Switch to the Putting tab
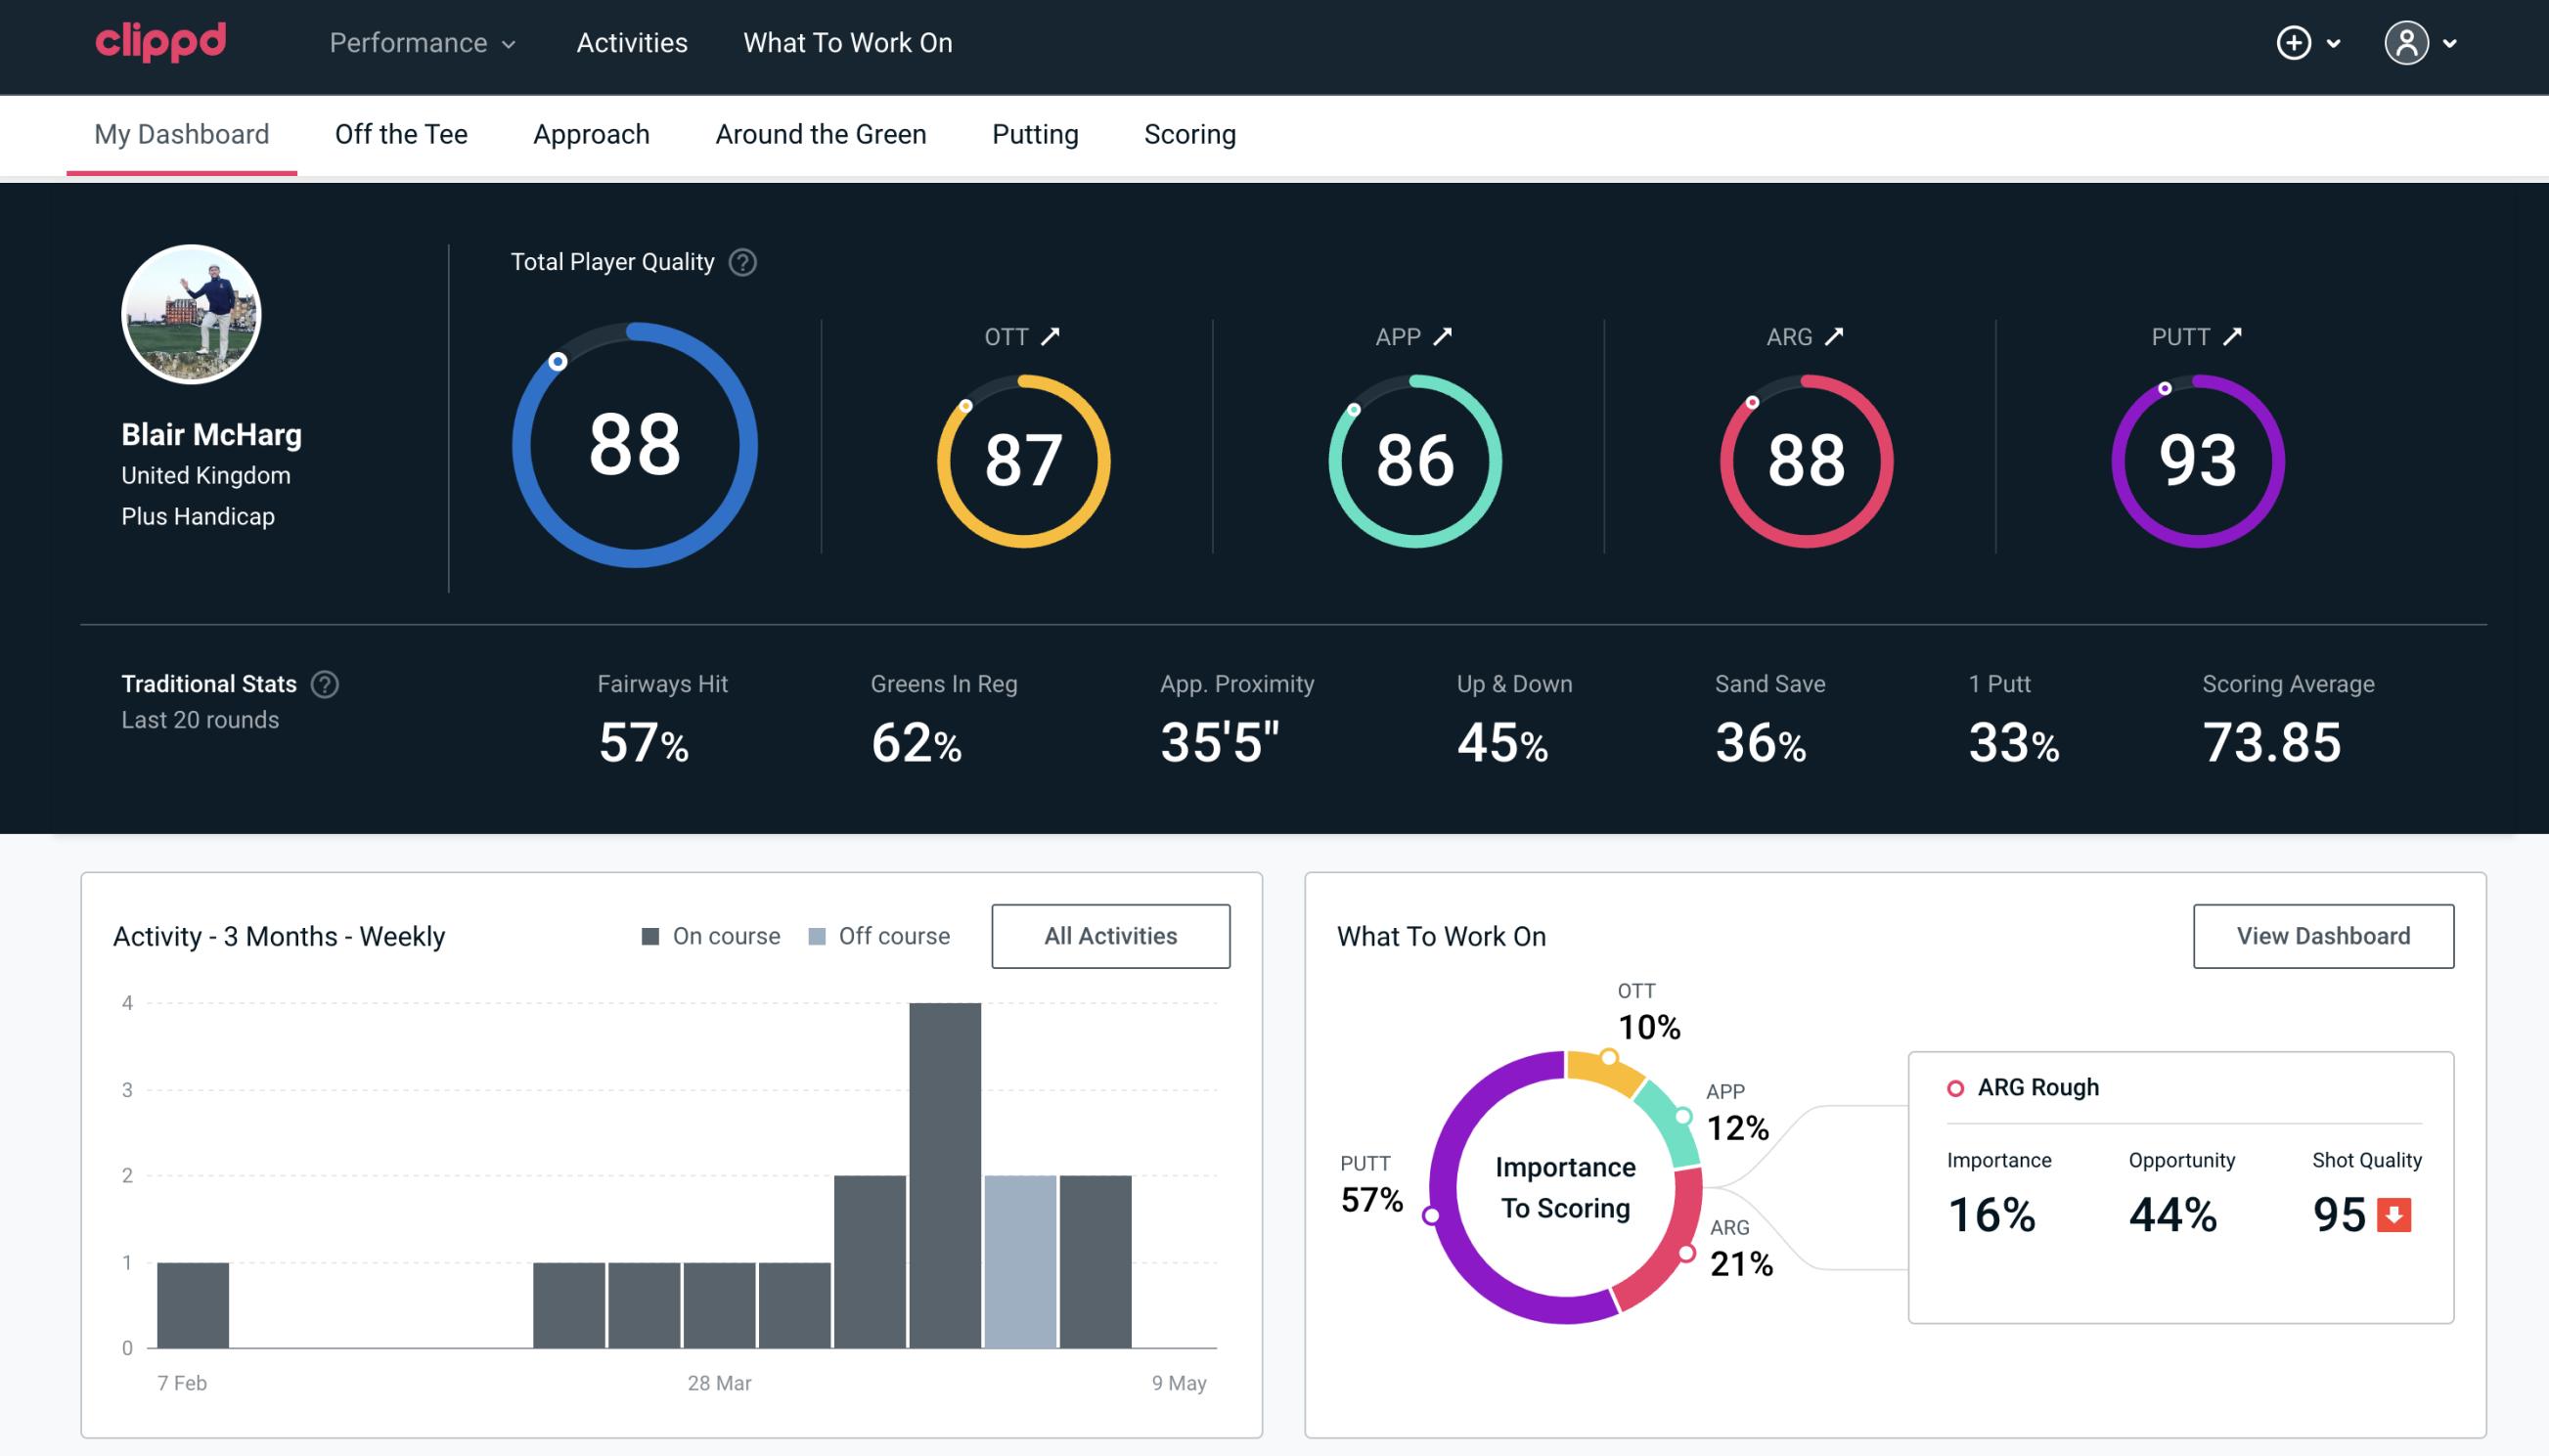Screen dimensions: 2549x1456 coord(1035,133)
